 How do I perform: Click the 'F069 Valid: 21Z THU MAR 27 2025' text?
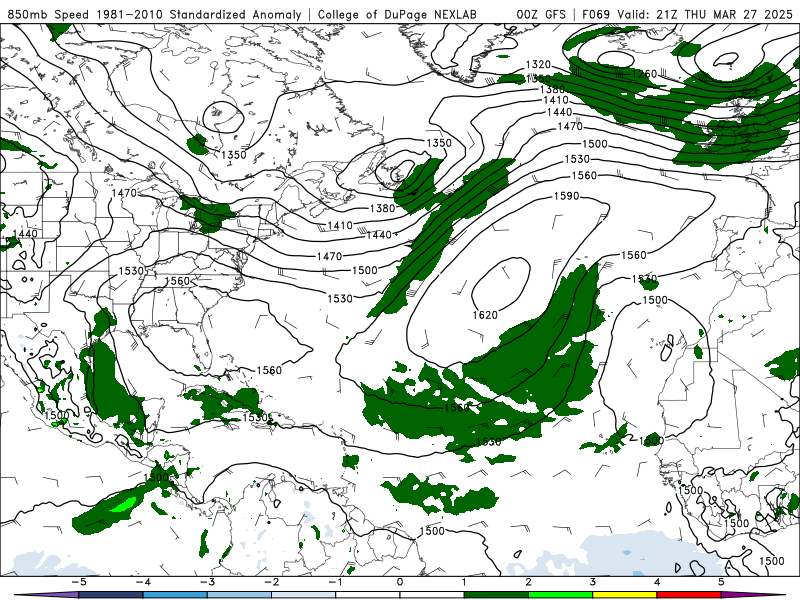(x=687, y=15)
